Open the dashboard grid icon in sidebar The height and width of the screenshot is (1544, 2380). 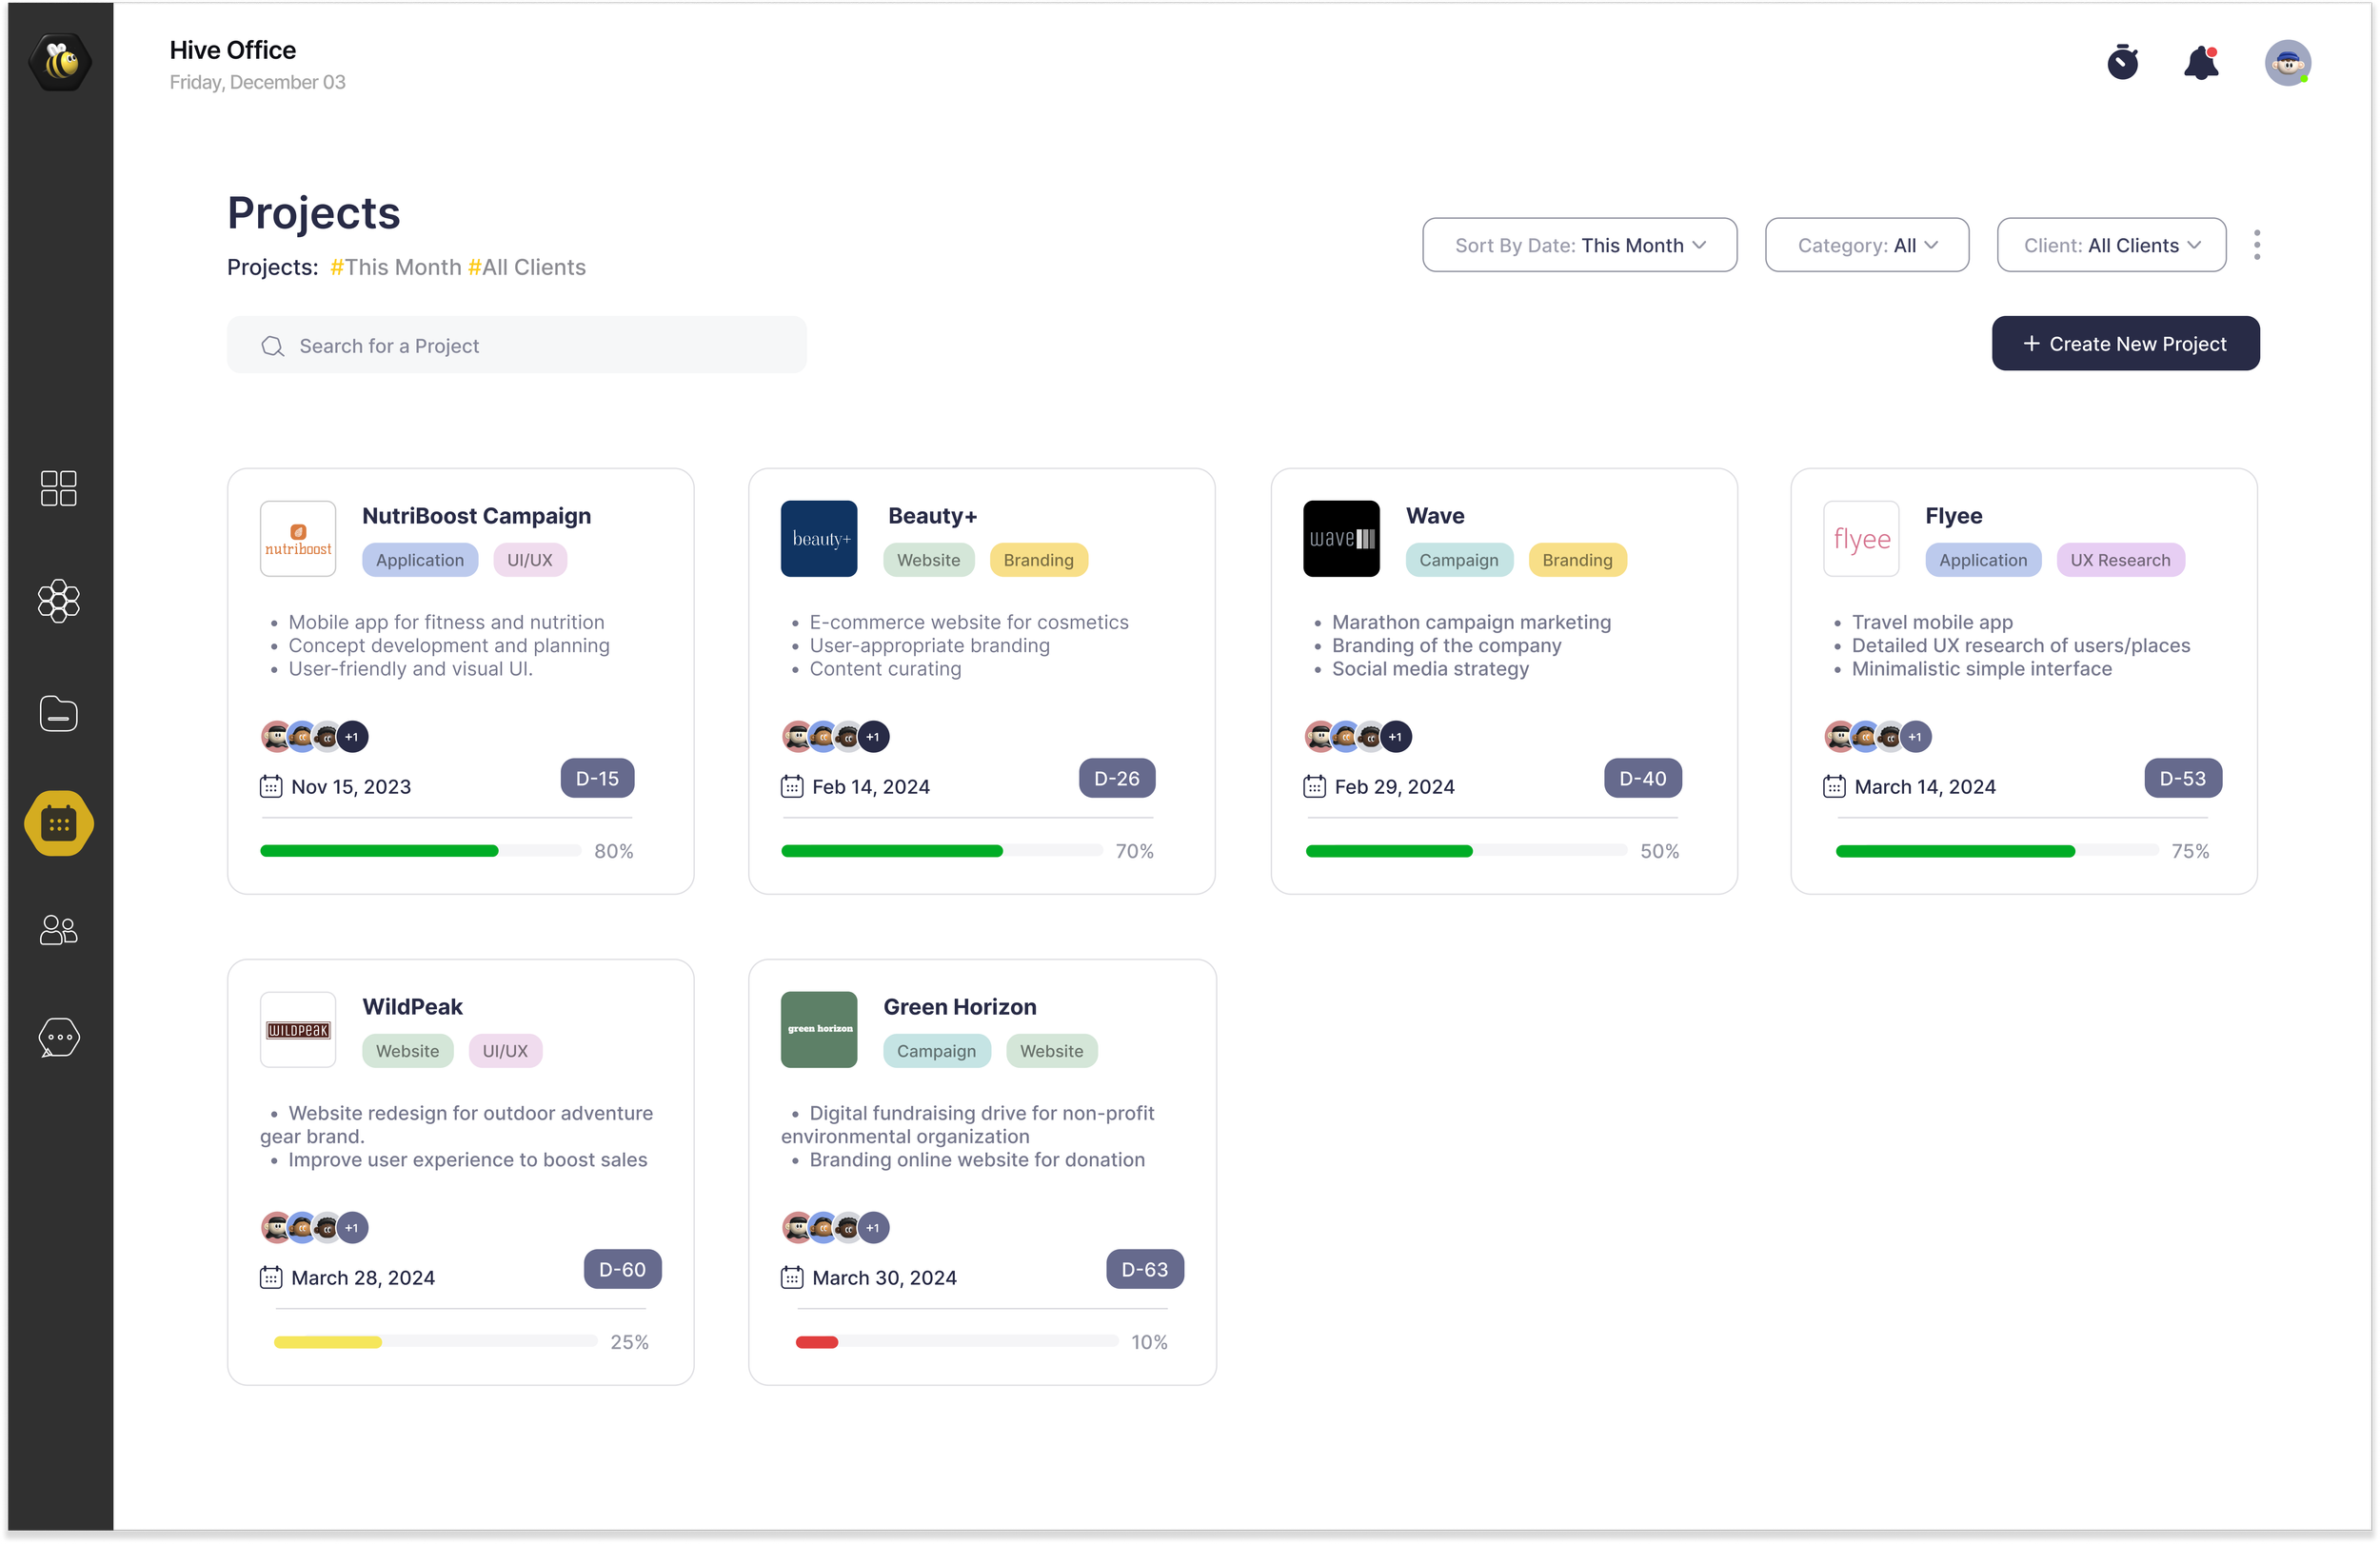[58, 488]
